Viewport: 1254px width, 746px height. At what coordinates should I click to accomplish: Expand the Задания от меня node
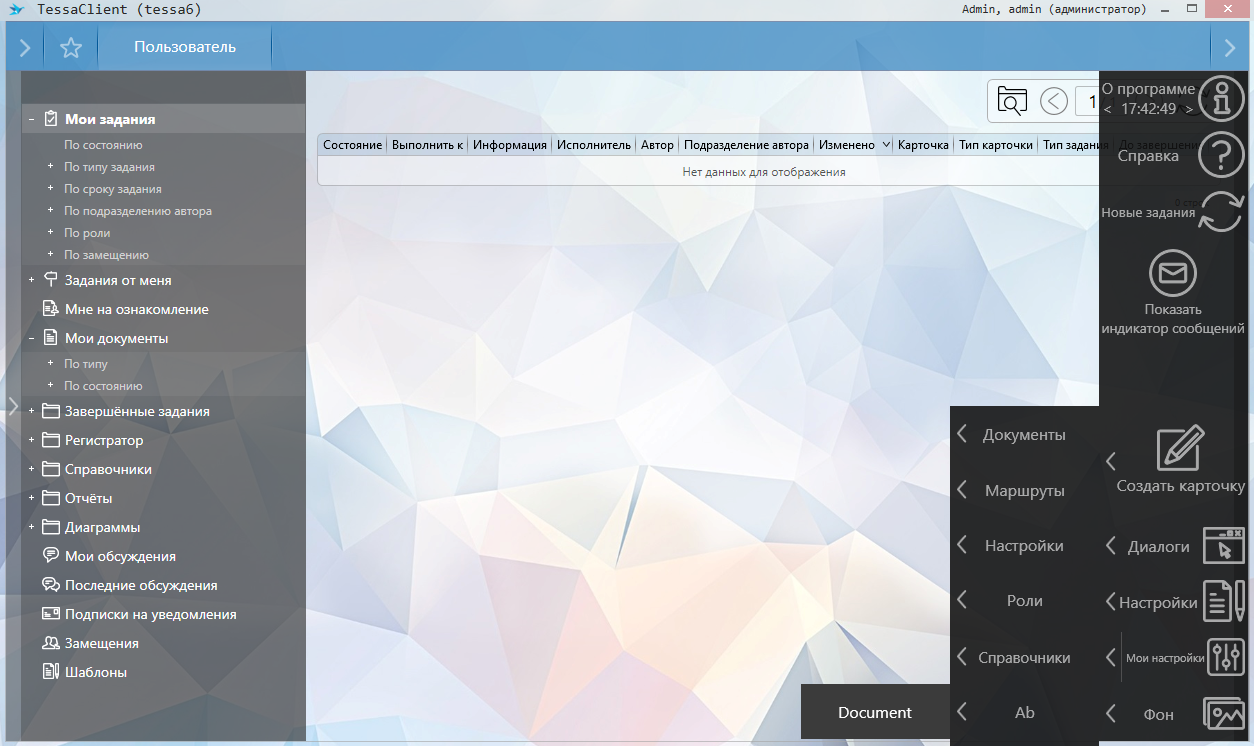click(32, 281)
